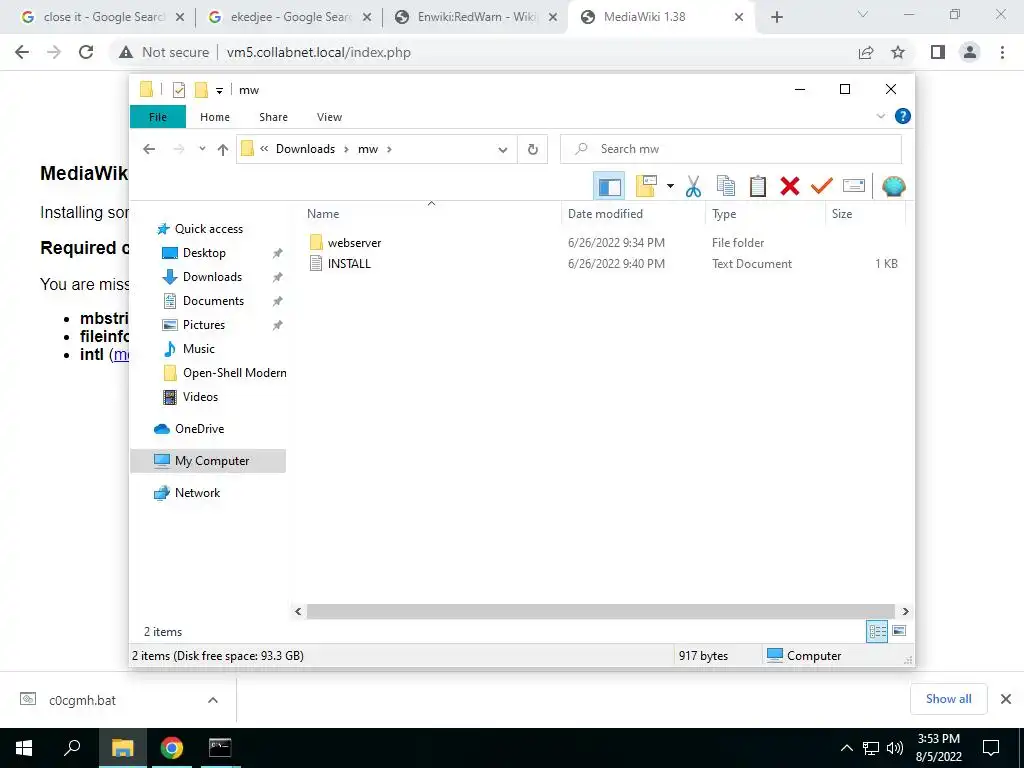Open Customize Quick Access Toolbar dropdown
Viewport: 1024px width, 768px height.
click(x=219, y=90)
